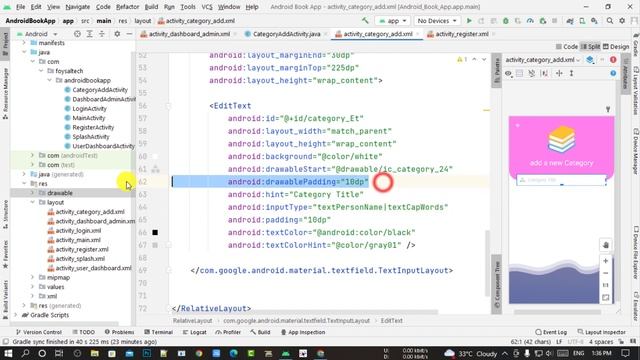640x360 pixels.
Task: Open the VCS menu
Action: pos(207,7)
